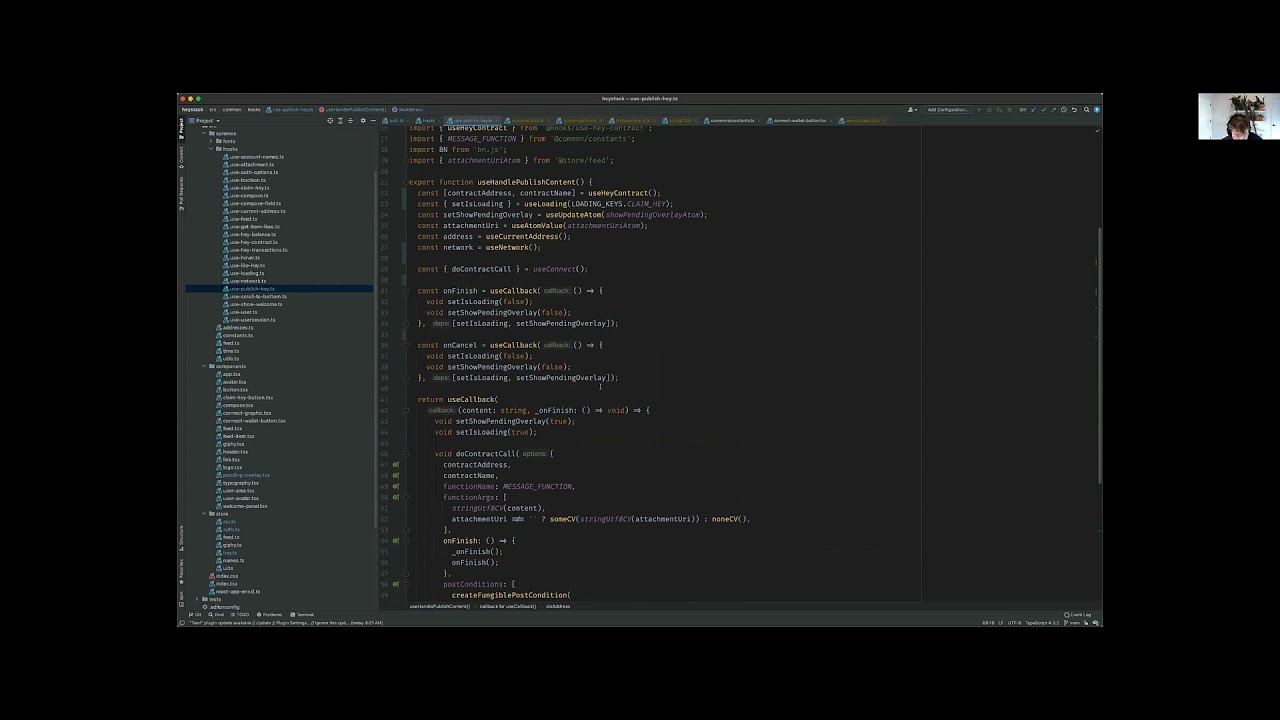Collapse the store folder

click(x=205, y=514)
